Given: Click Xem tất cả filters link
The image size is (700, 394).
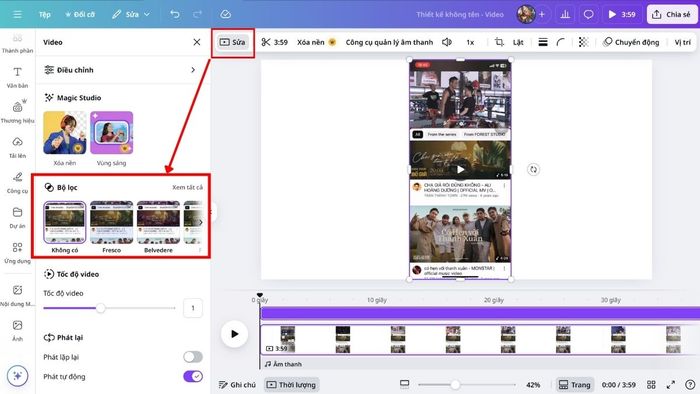Looking at the screenshot, I should pos(187,187).
